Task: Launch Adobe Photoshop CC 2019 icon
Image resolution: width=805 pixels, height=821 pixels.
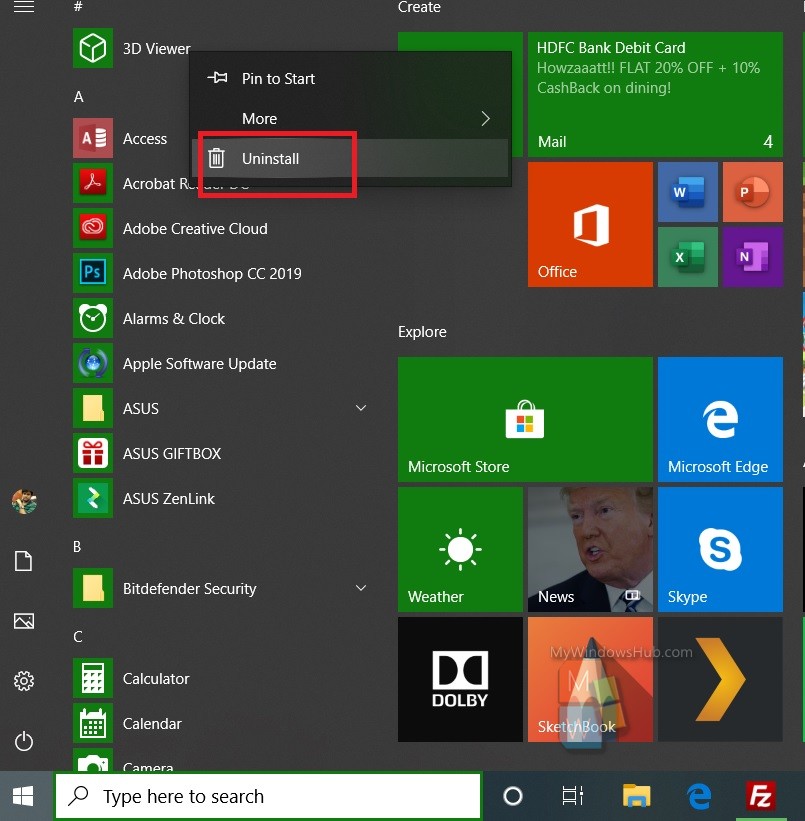Action: 93,273
